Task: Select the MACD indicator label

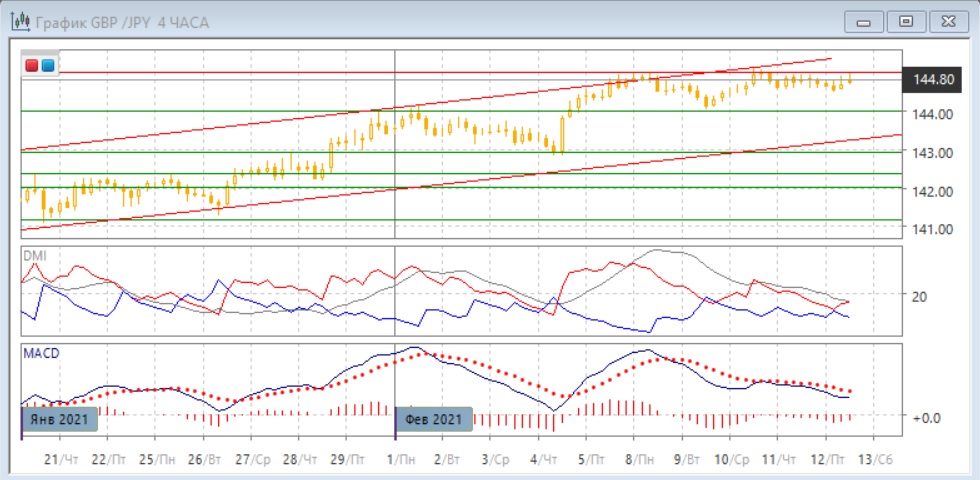Action: pyautogui.click(x=40, y=352)
